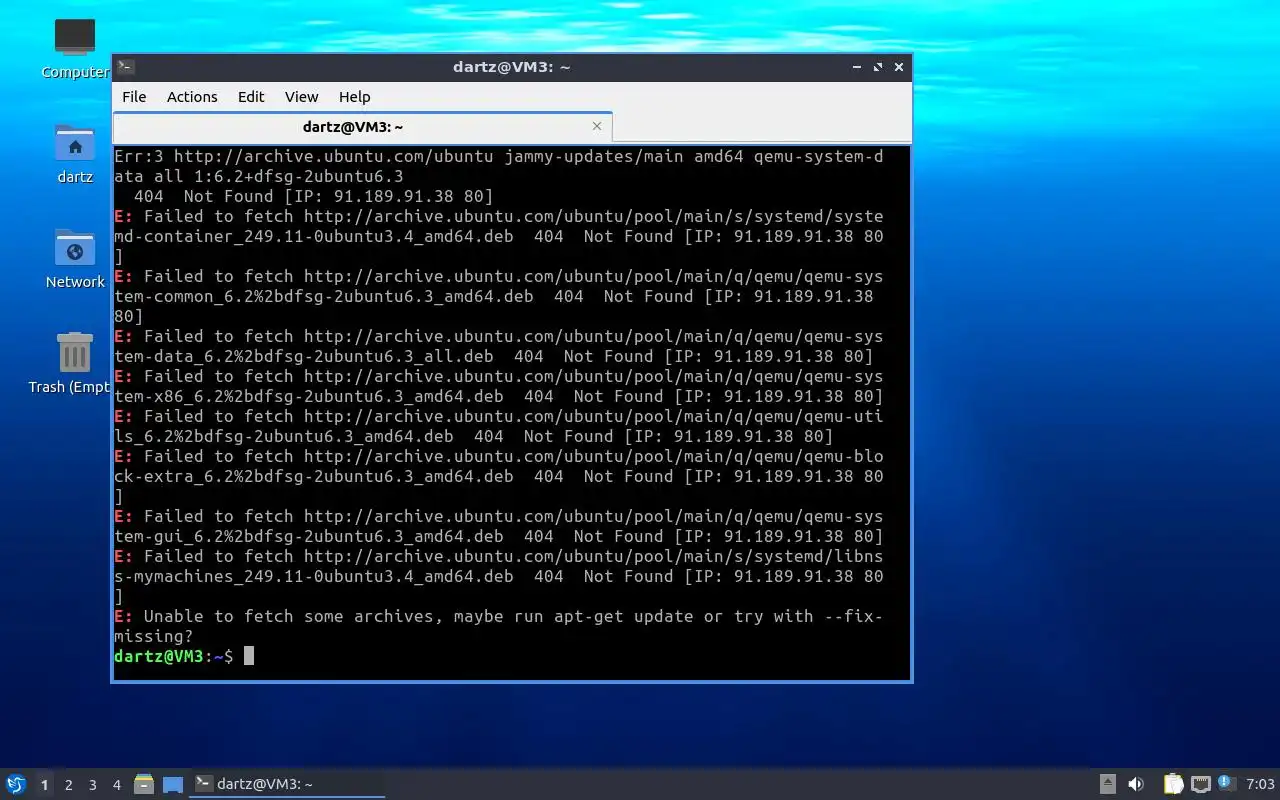
Task: Click the libnss-mymachines failed fetch URL line
Action: click(498, 556)
